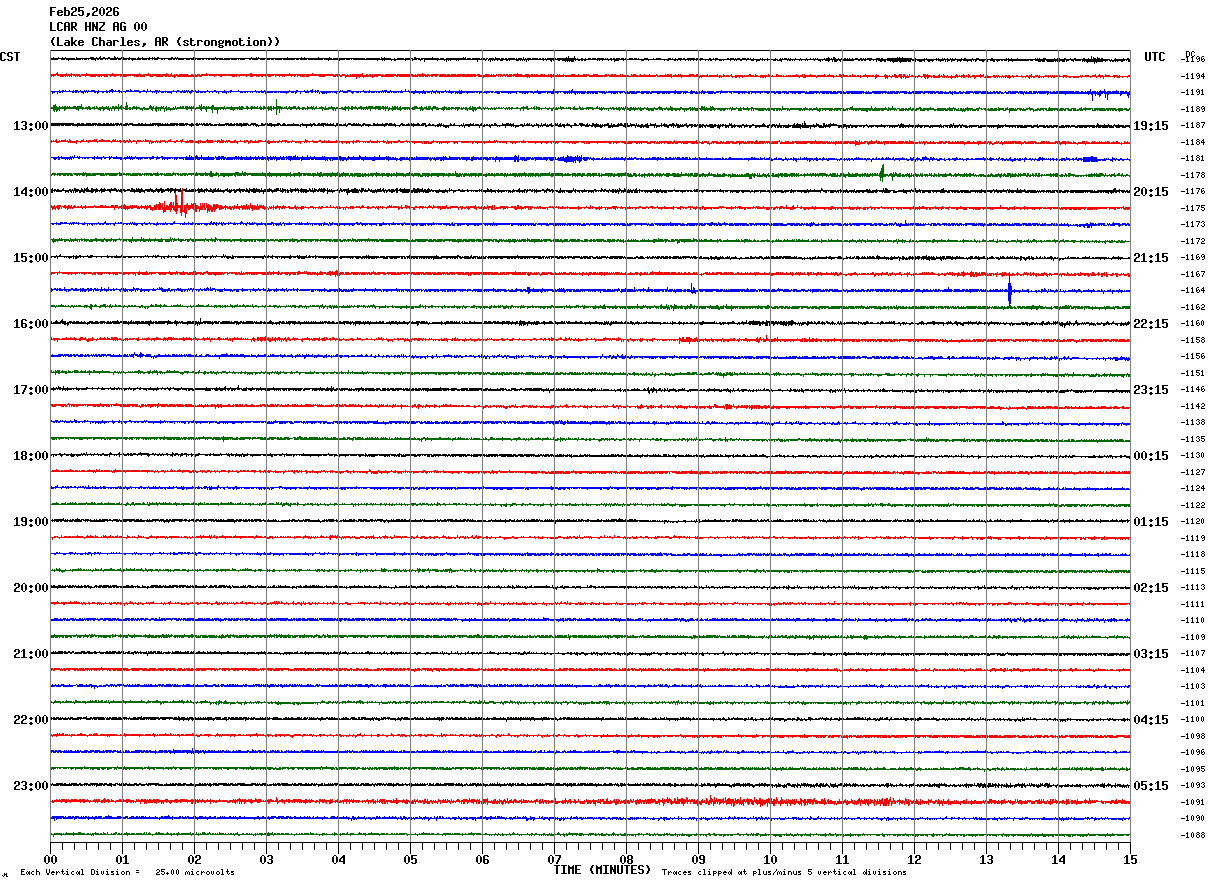This screenshot has height=886, width=1210.
Task: Click the 22:15 UTC time label
Action: pyautogui.click(x=1151, y=324)
